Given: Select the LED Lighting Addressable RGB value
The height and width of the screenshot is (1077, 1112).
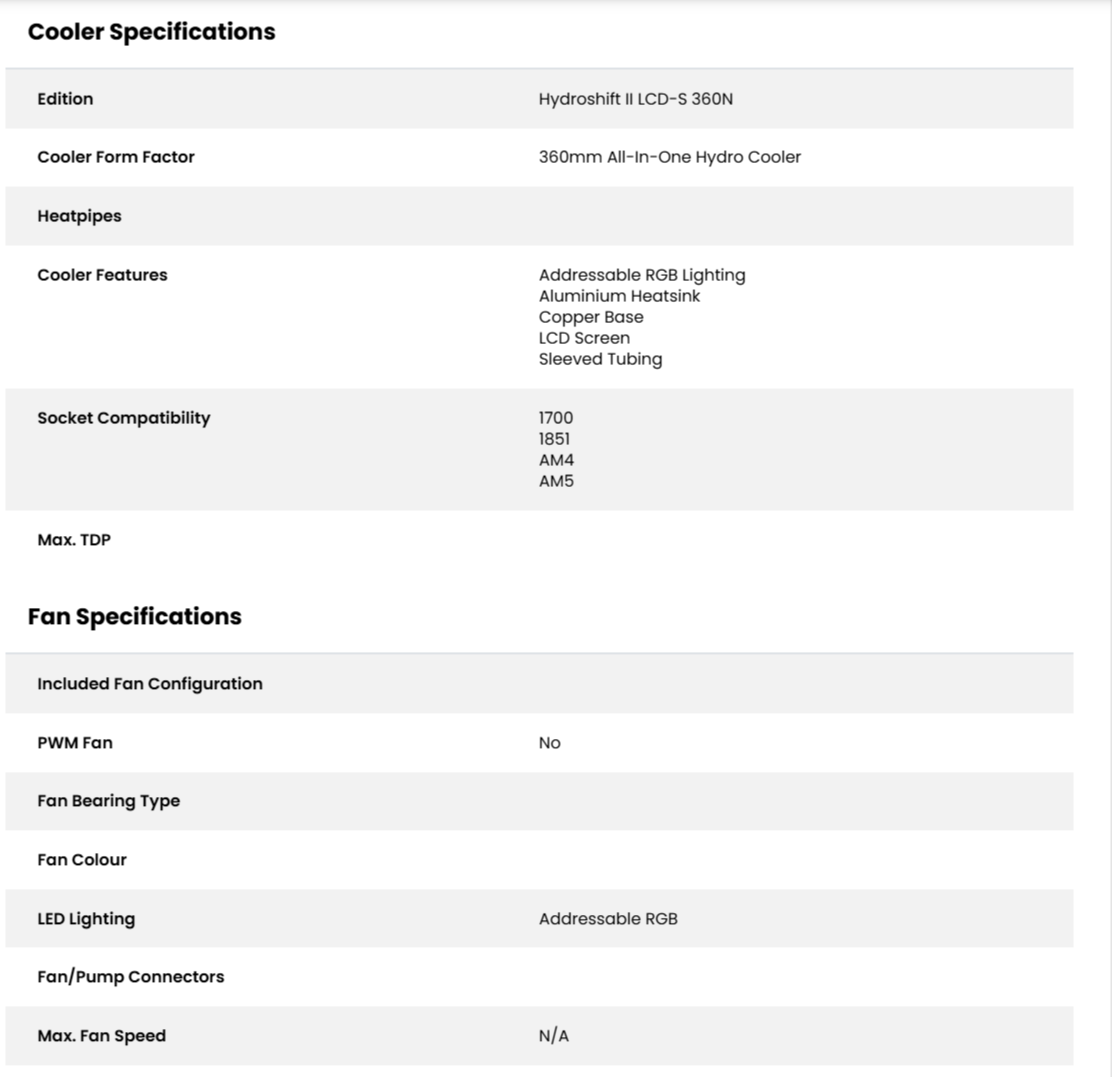Looking at the screenshot, I should tap(608, 918).
